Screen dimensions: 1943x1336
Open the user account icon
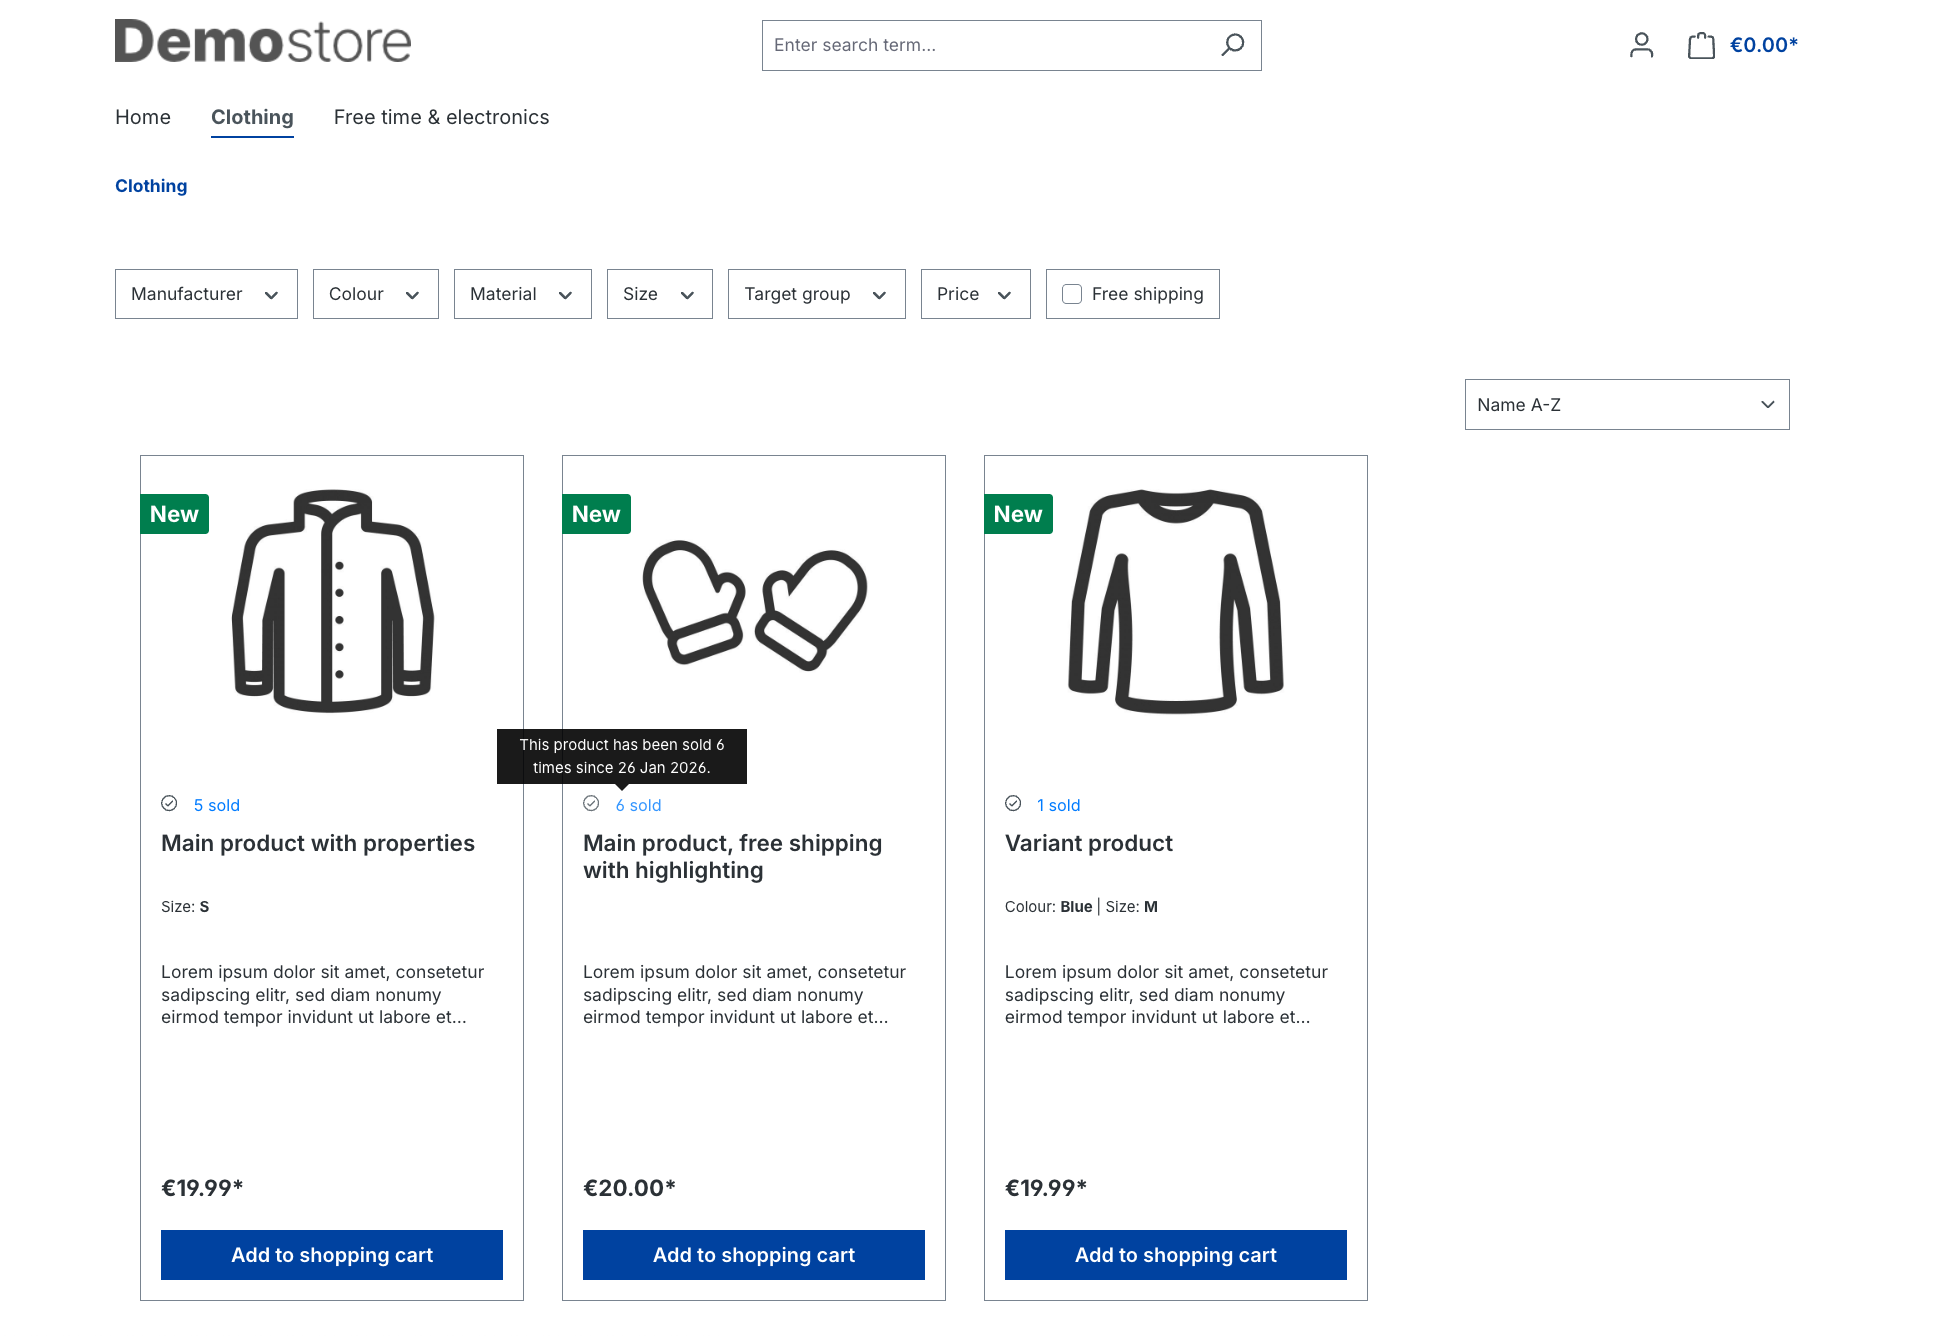(x=1641, y=45)
